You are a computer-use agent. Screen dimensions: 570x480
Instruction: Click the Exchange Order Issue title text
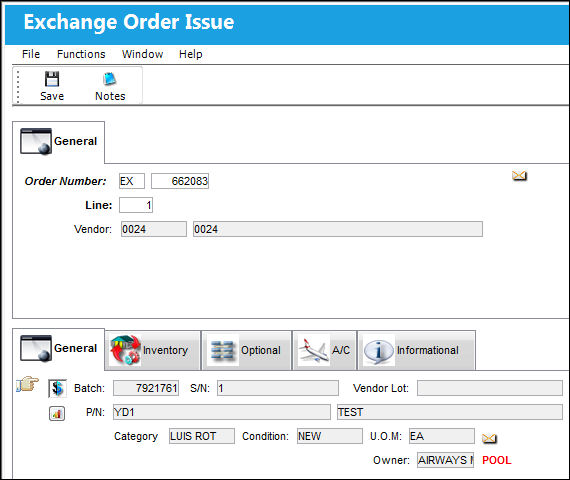[129, 22]
